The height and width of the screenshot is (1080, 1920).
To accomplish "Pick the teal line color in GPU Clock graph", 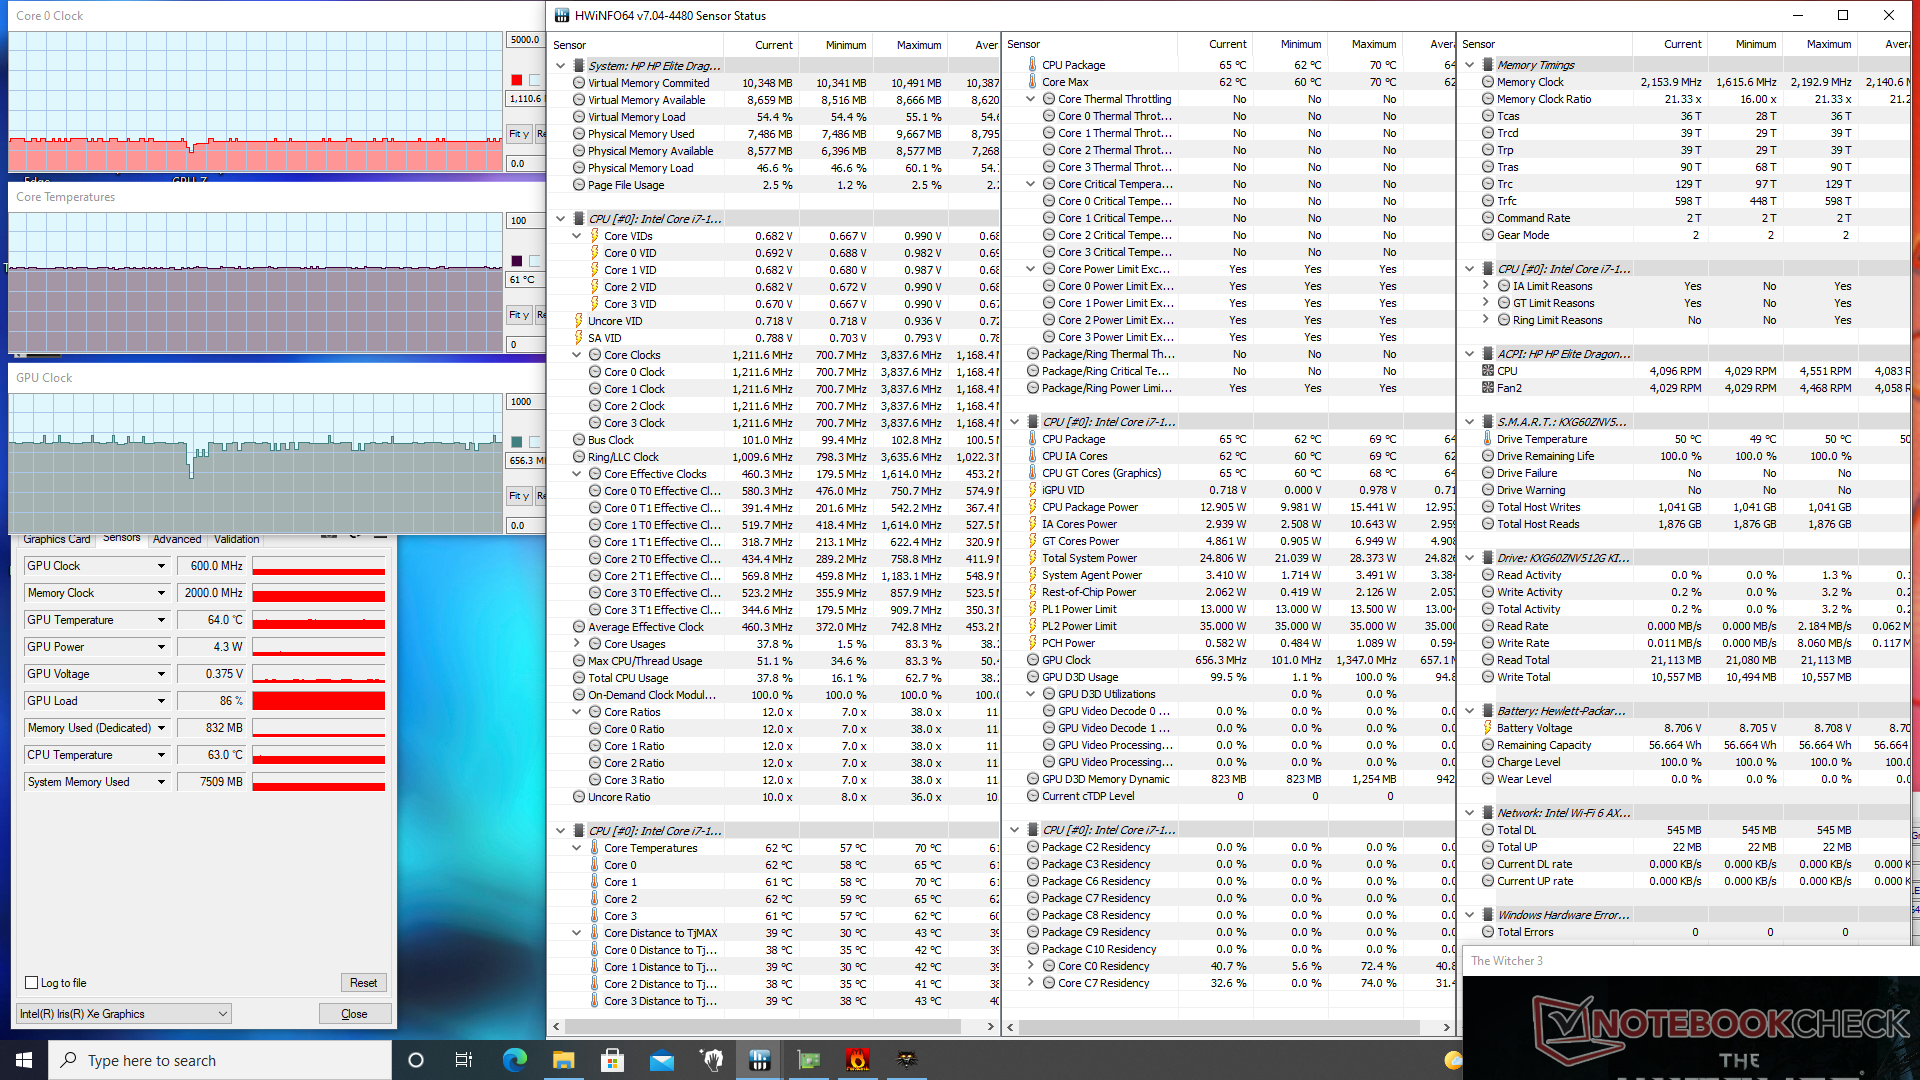I will [517, 442].
